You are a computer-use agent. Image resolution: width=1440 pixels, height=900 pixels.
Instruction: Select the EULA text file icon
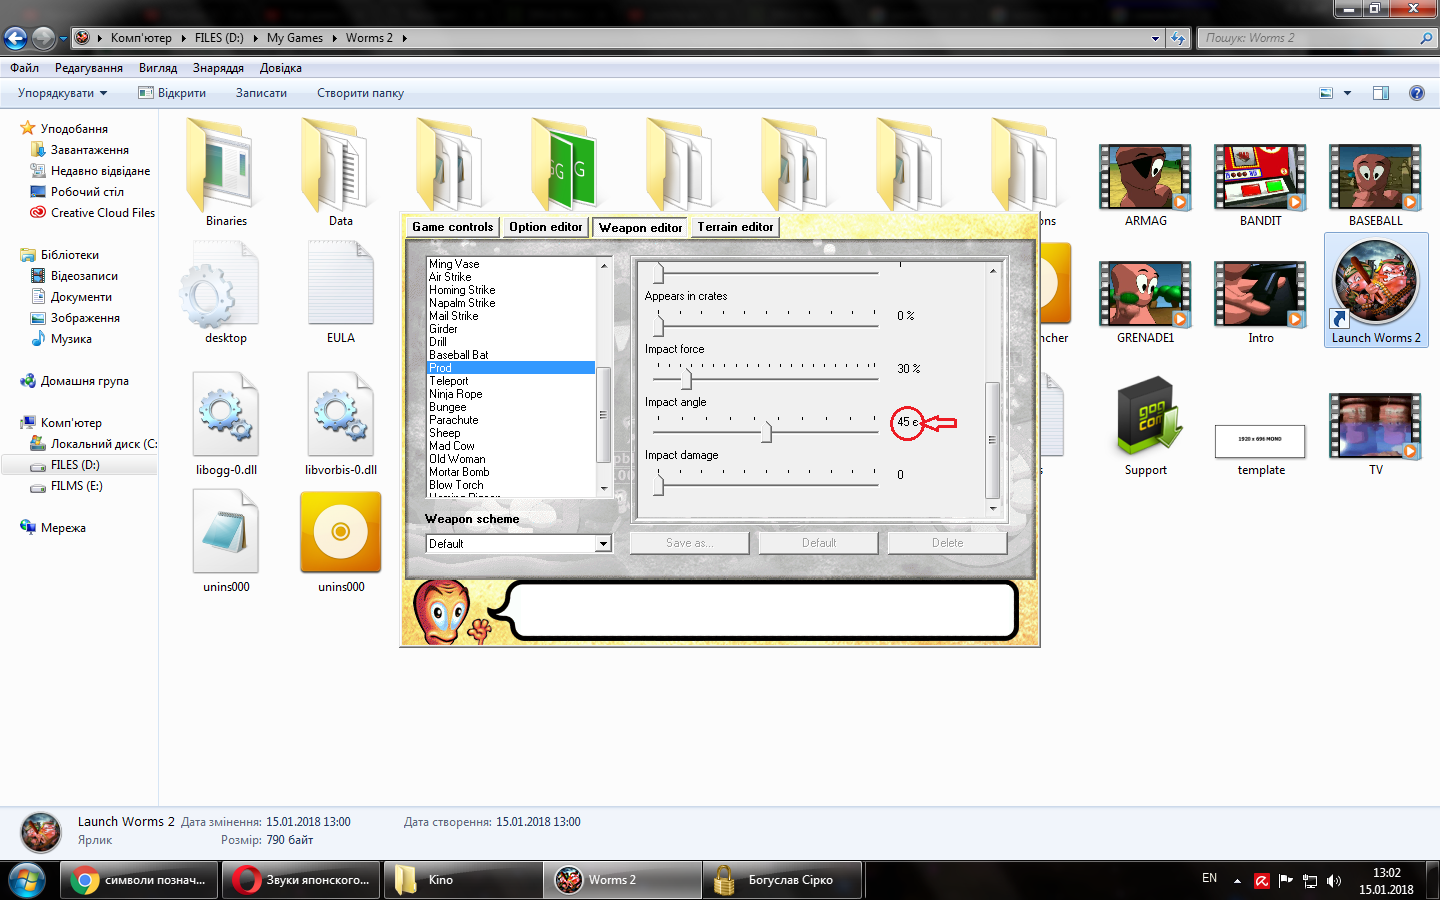341,283
